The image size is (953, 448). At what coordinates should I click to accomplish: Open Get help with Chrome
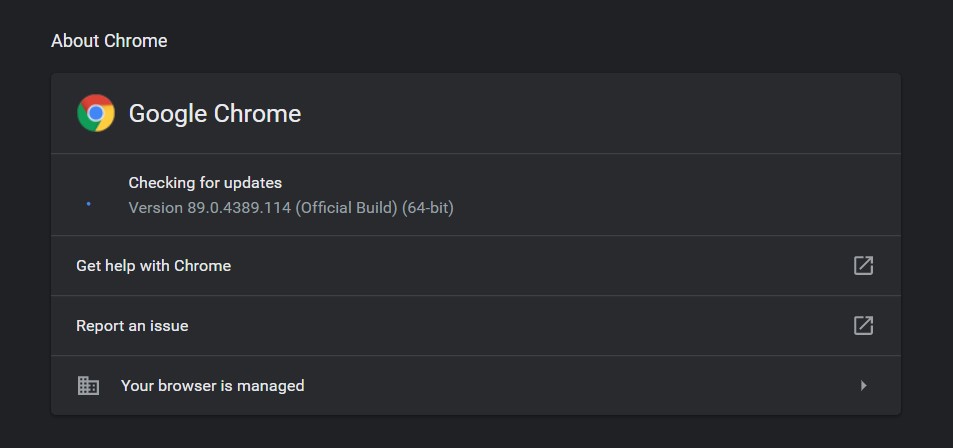[x=154, y=265]
